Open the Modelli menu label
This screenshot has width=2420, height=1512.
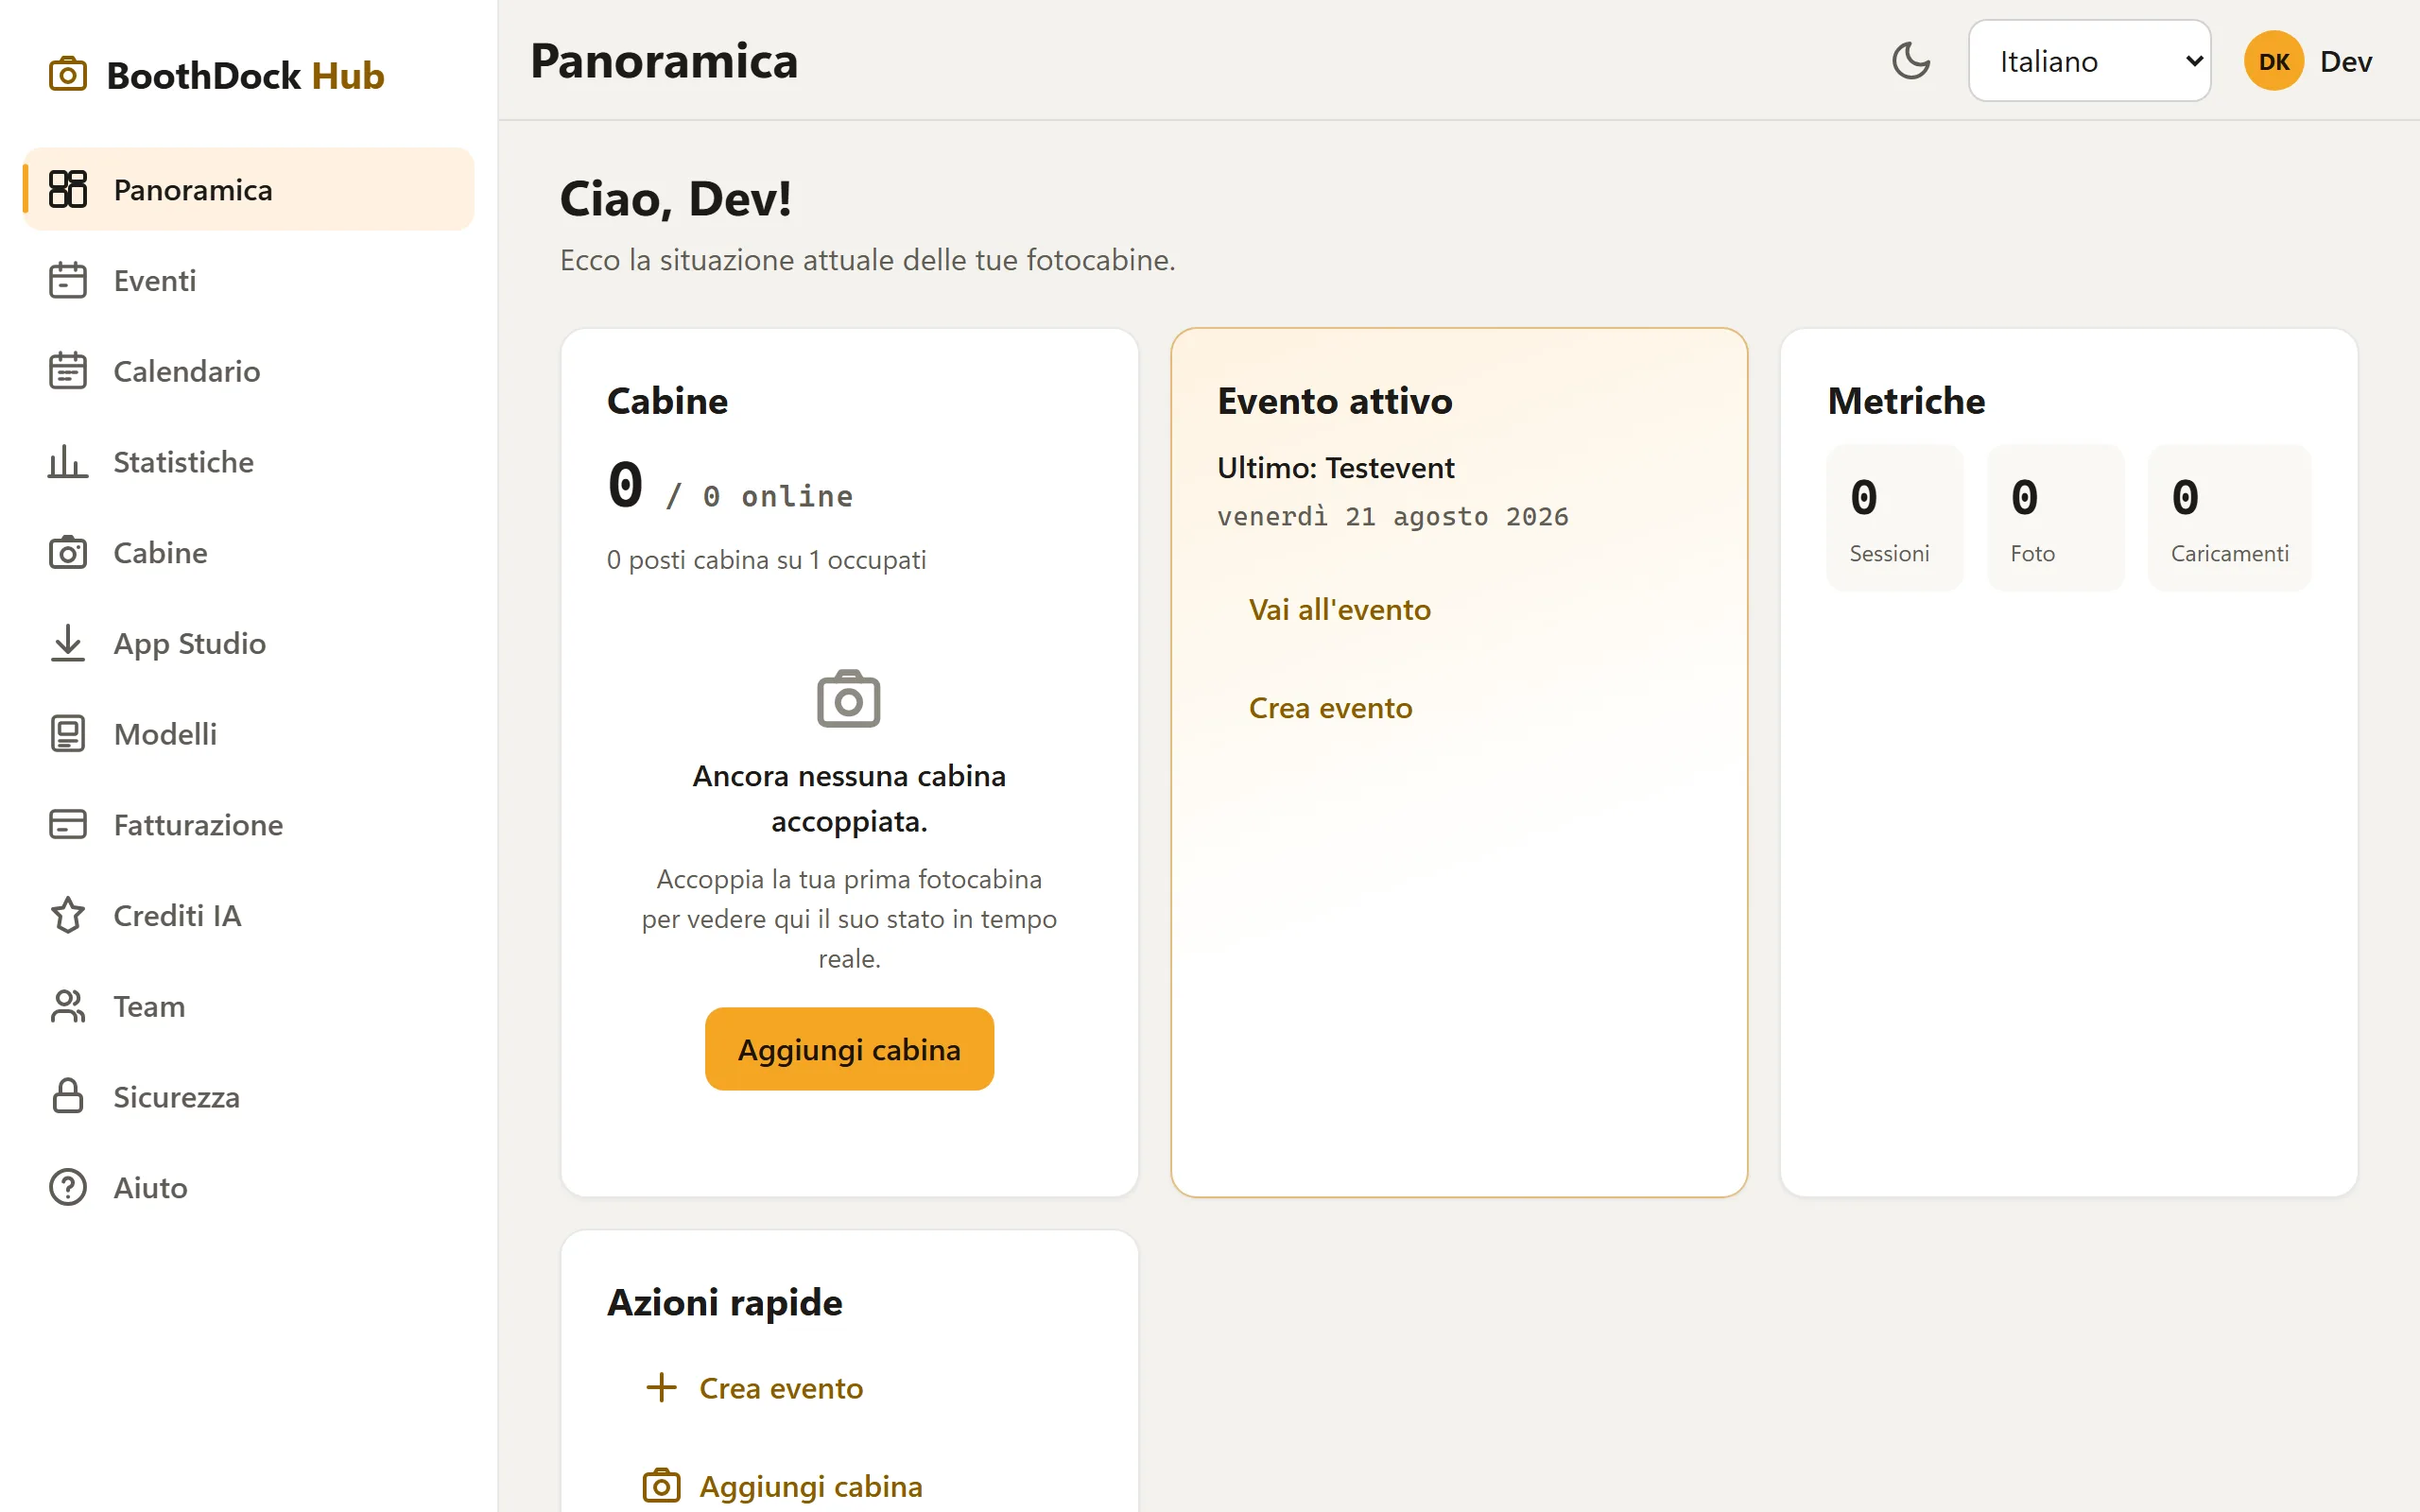pos(165,734)
